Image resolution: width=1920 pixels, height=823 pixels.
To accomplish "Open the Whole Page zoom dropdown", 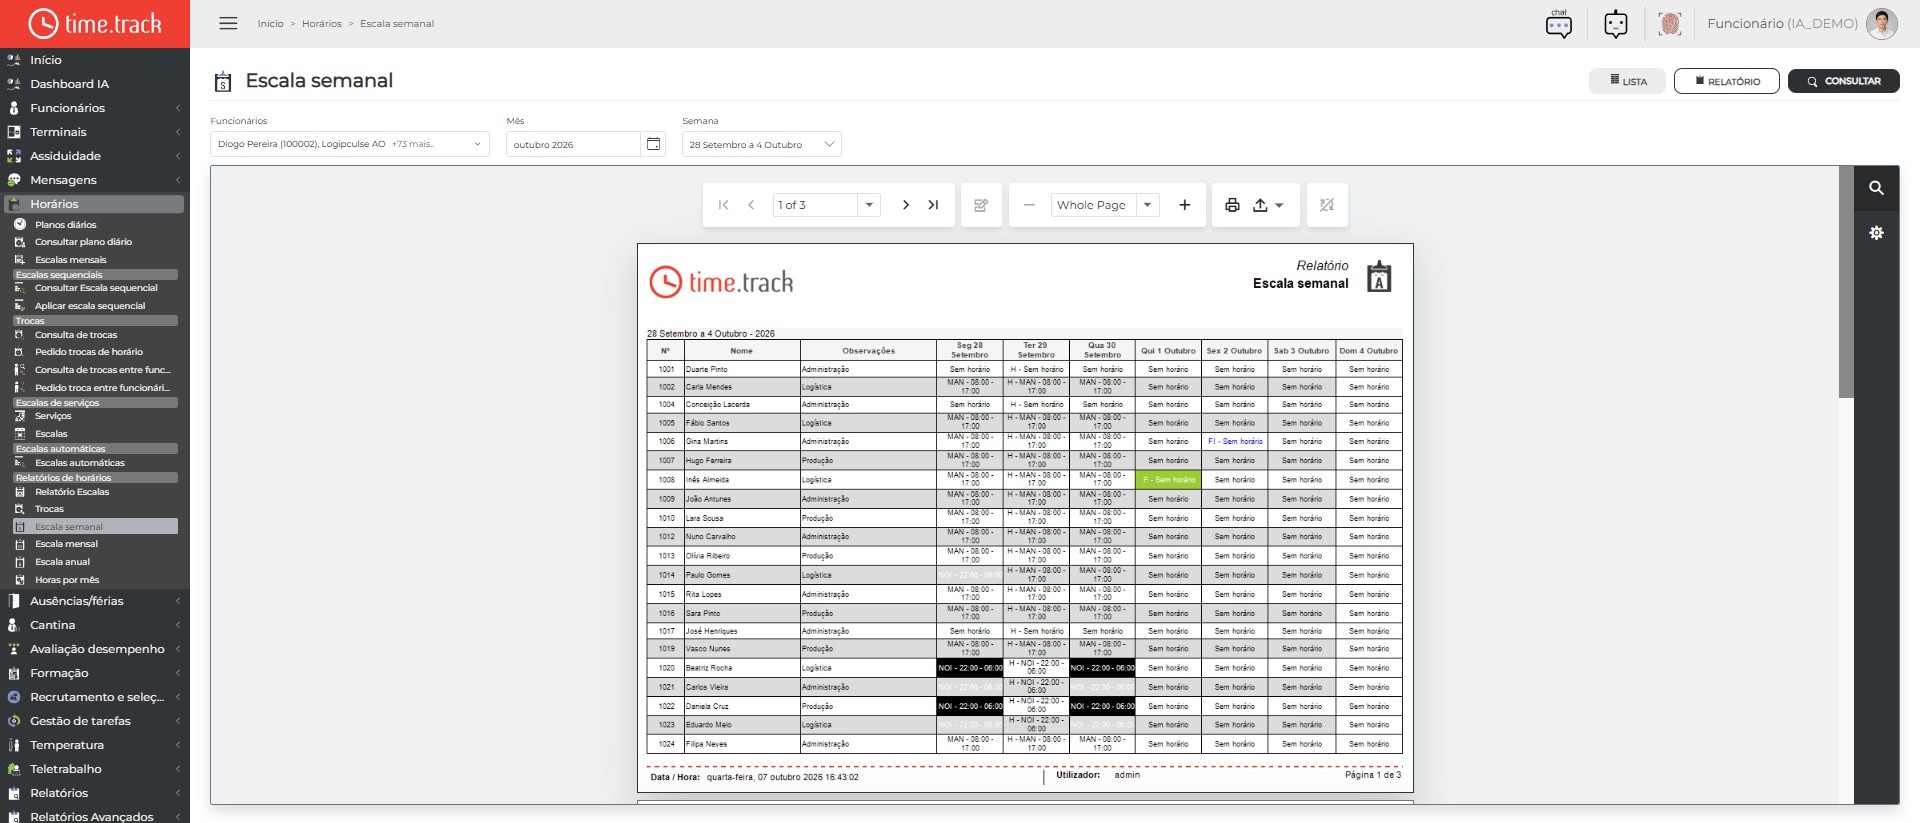I will [1147, 205].
